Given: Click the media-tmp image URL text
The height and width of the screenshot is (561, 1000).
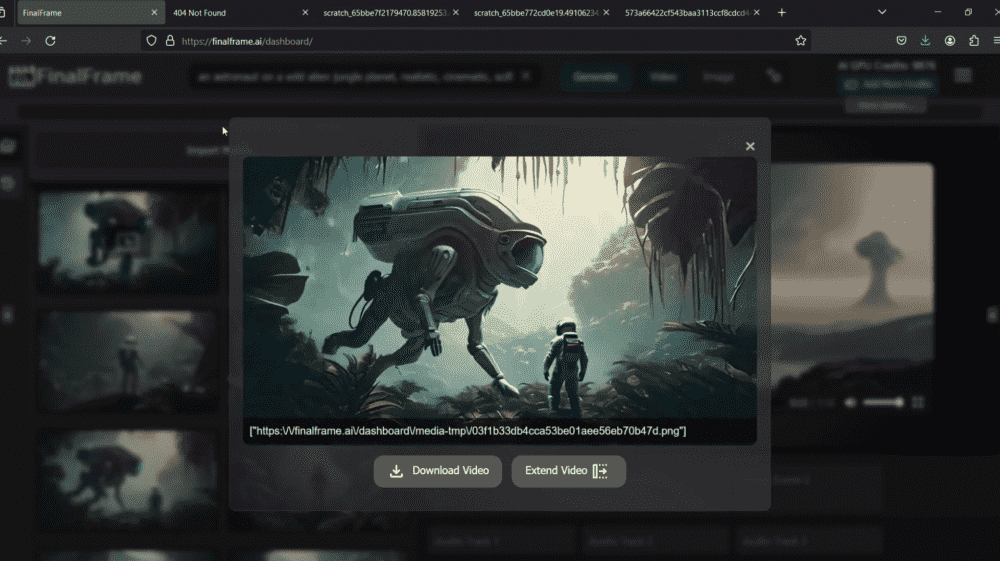Looking at the screenshot, I should point(467,431).
